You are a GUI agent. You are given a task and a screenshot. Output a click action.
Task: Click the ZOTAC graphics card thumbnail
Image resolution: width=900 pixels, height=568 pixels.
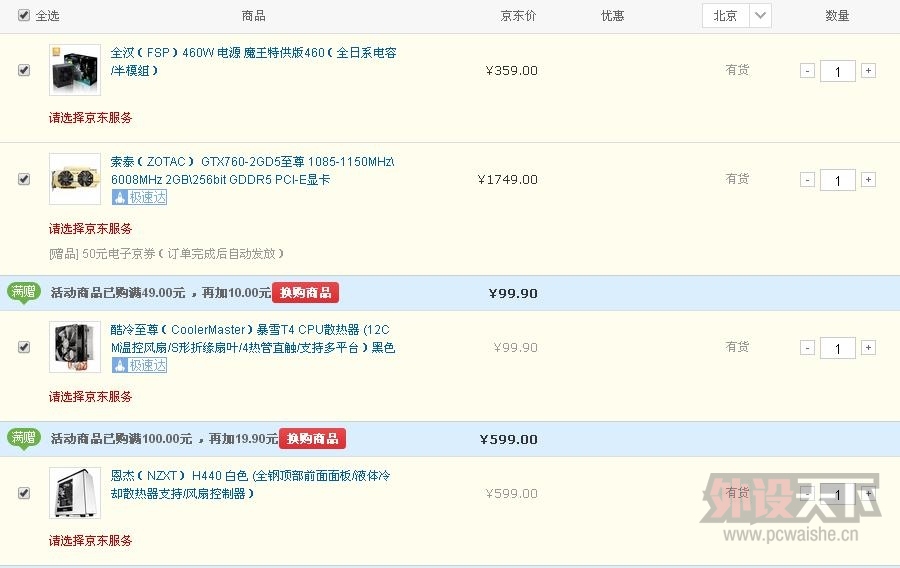tap(75, 179)
